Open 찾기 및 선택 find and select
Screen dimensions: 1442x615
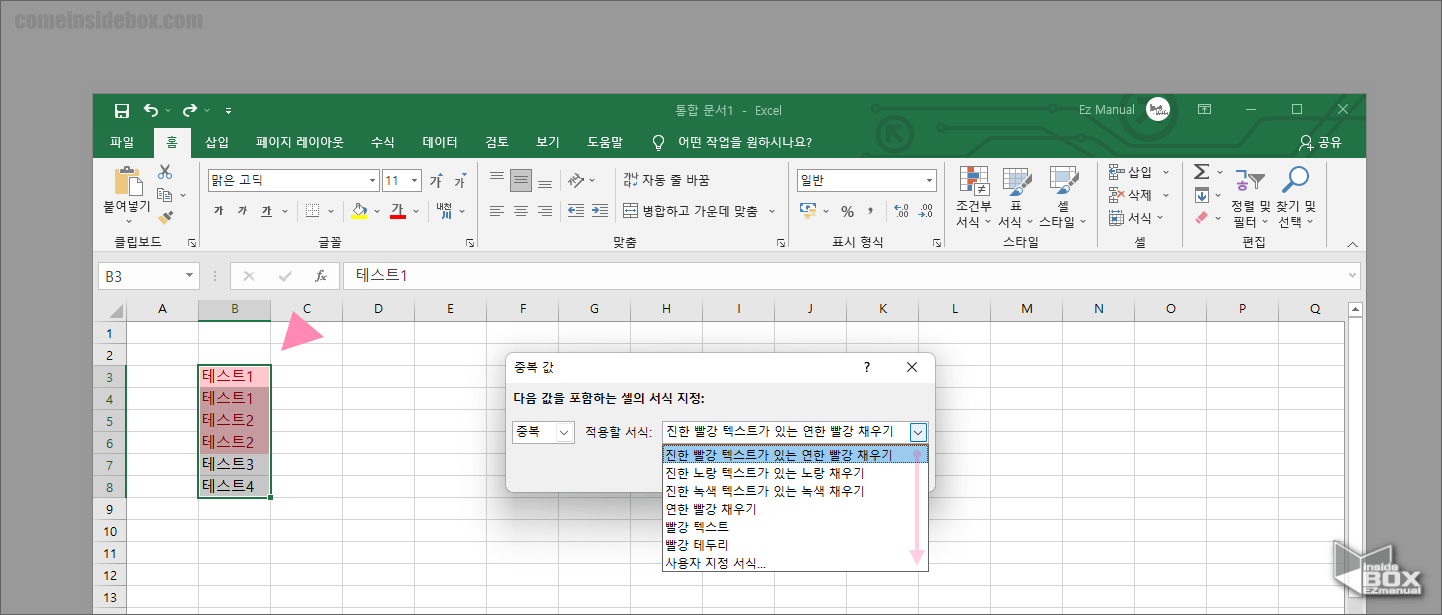click(x=1296, y=198)
